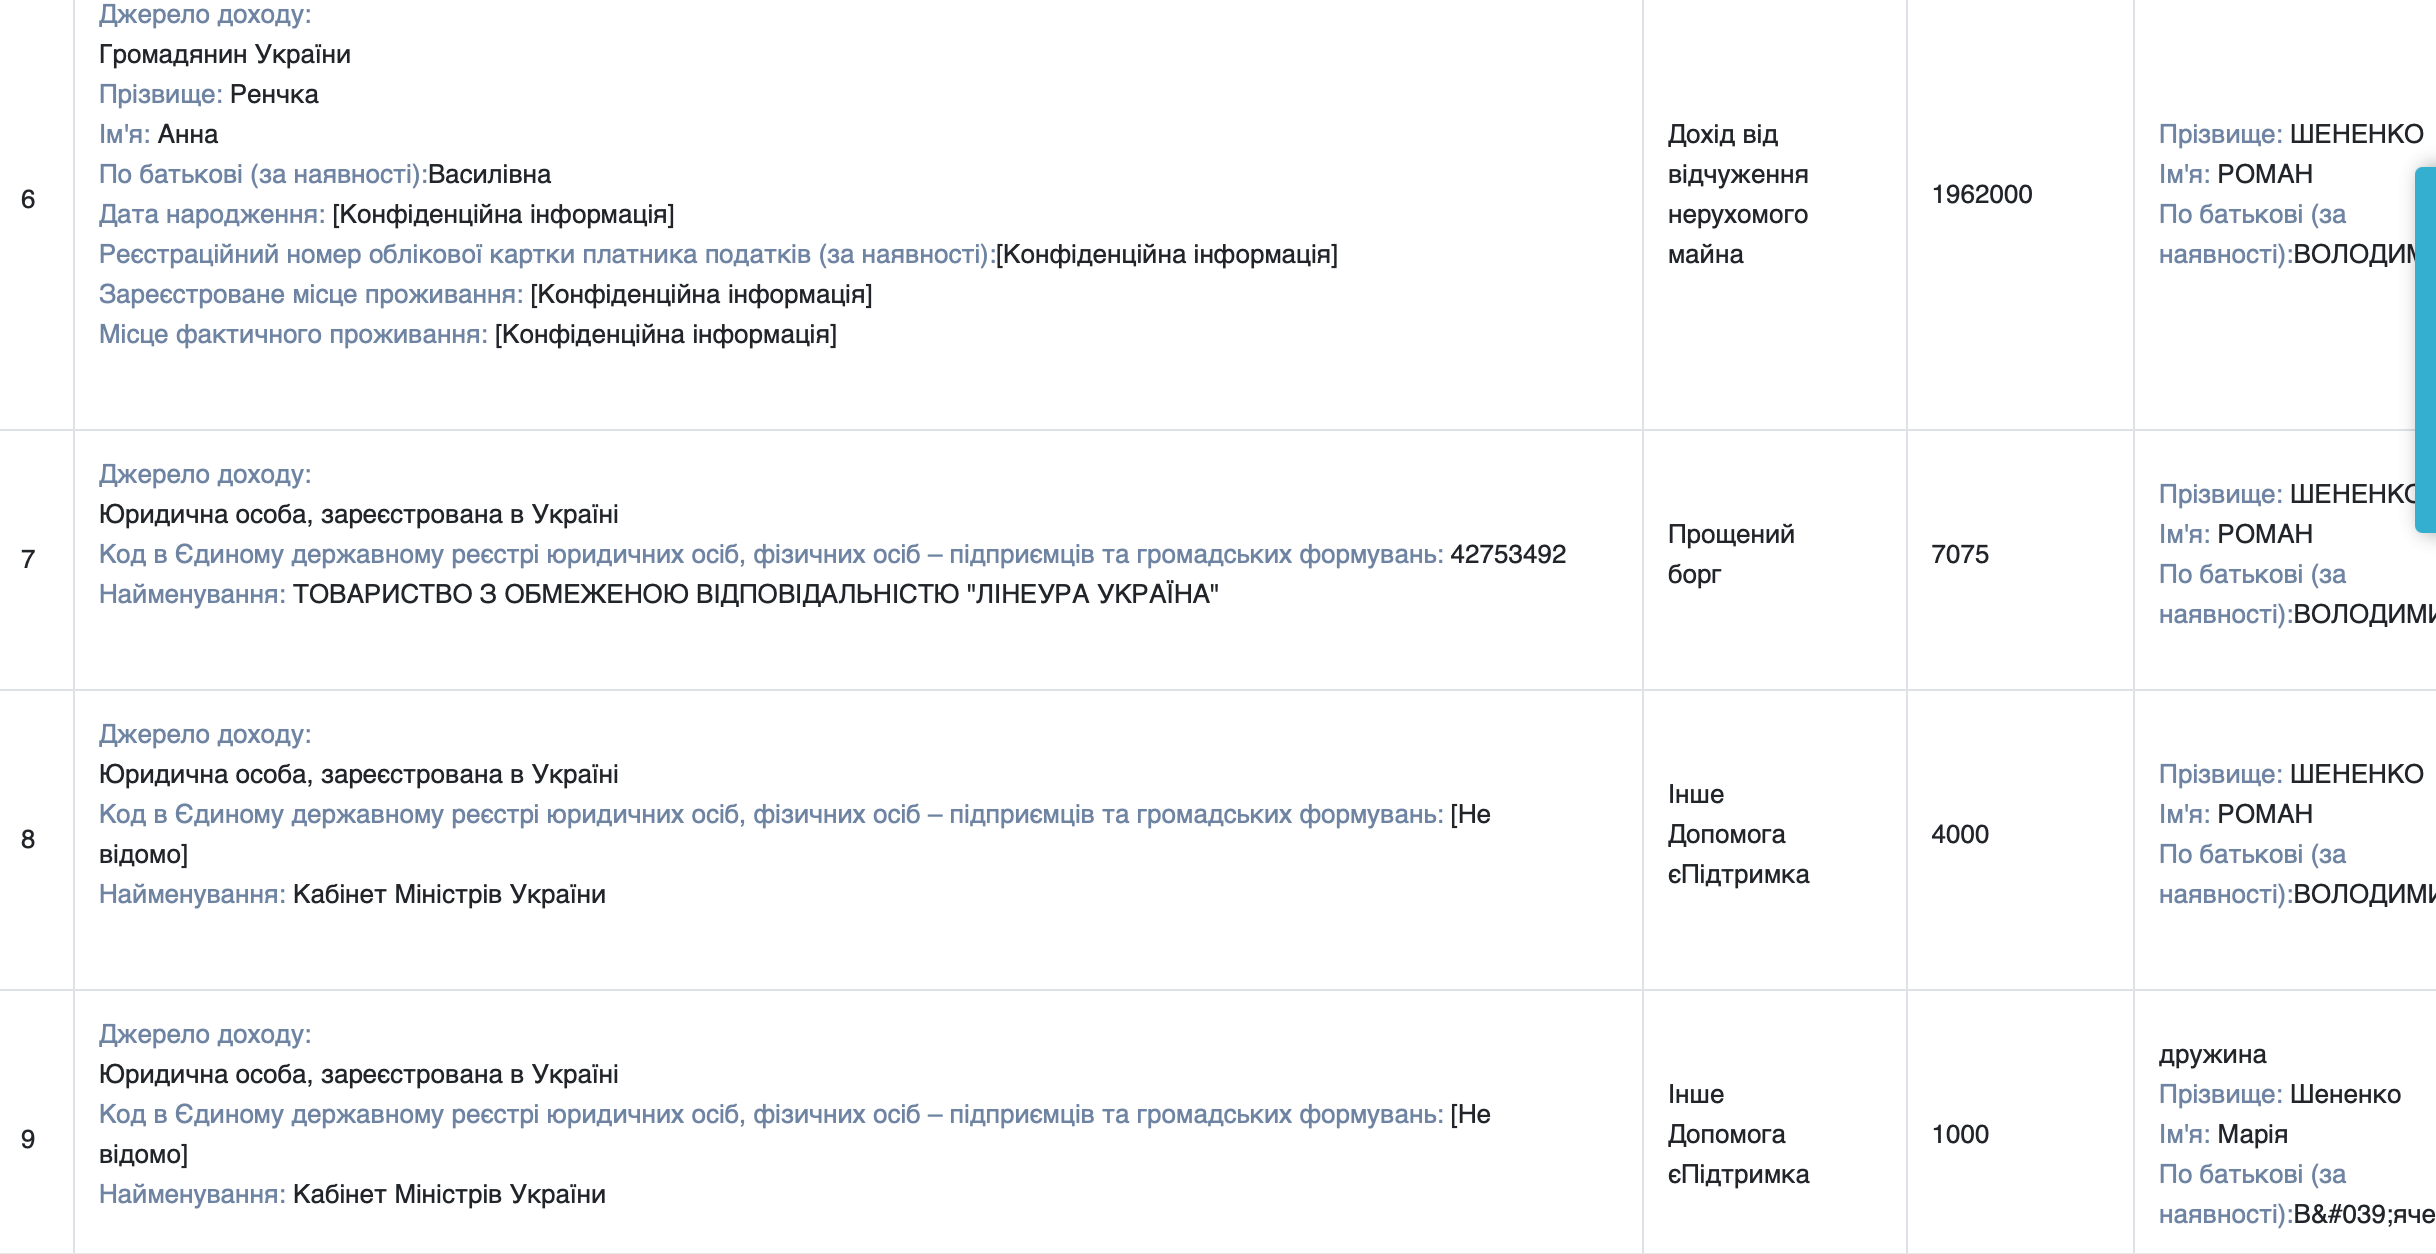Click income type Прощений борг
Screen dimensions: 2436x1254
[1730, 554]
